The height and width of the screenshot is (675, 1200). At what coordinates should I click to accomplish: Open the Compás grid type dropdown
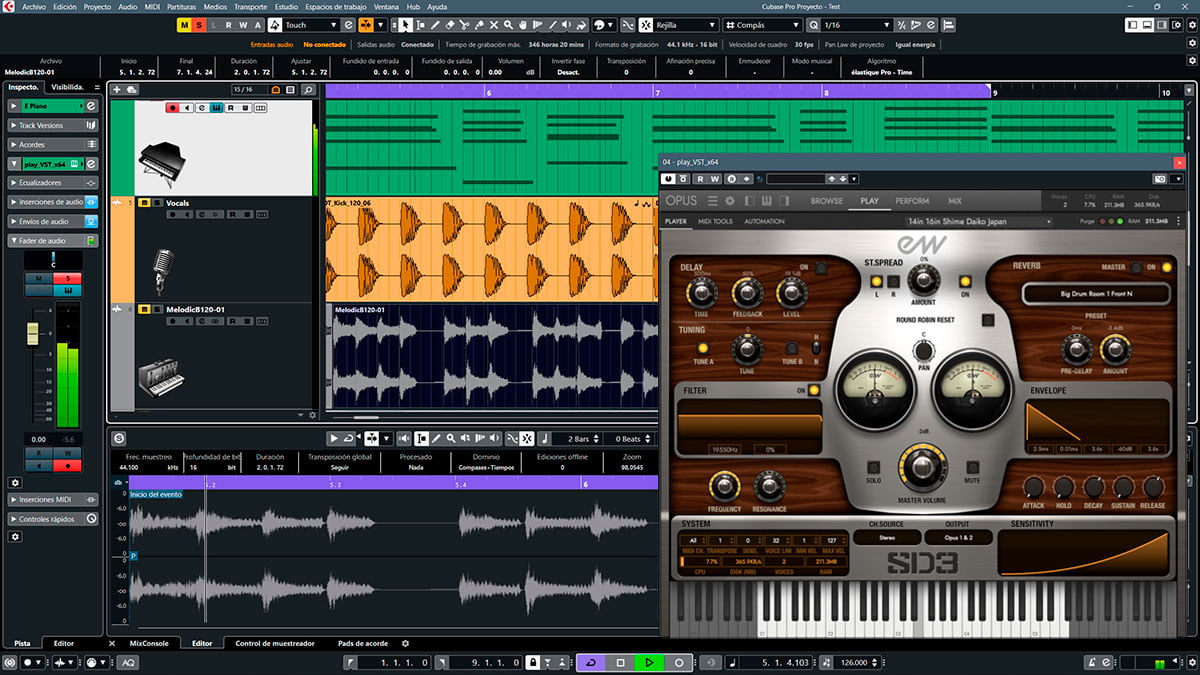[764, 25]
